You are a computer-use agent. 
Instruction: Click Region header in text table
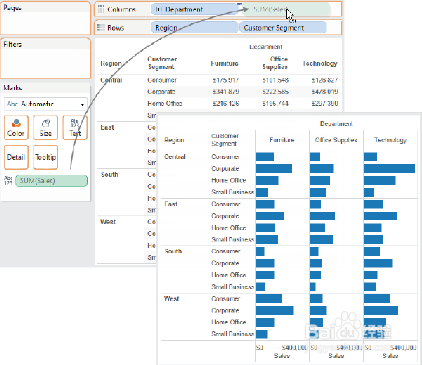tap(111, 63)
